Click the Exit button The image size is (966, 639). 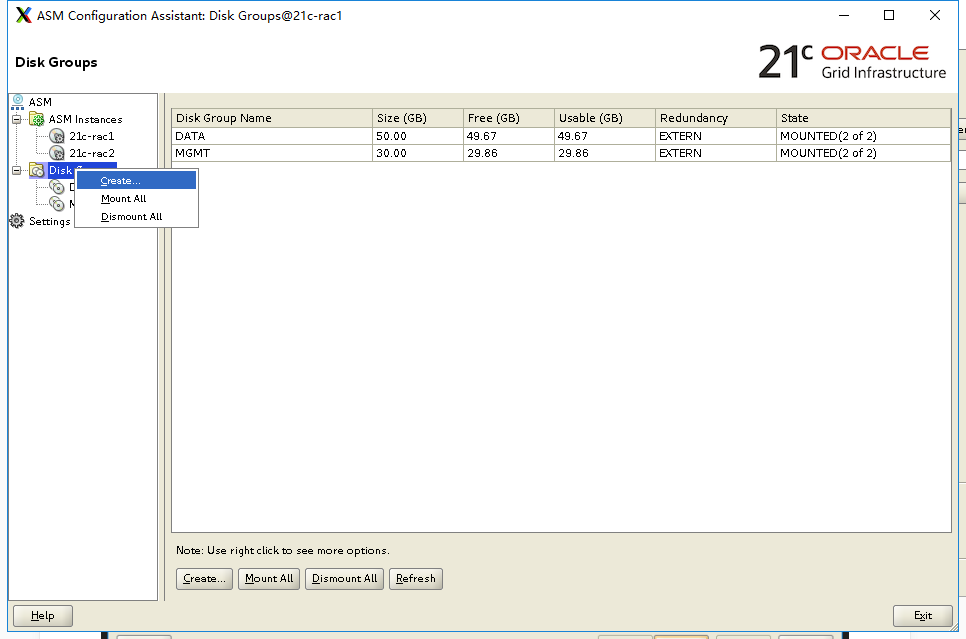[923, 616]
